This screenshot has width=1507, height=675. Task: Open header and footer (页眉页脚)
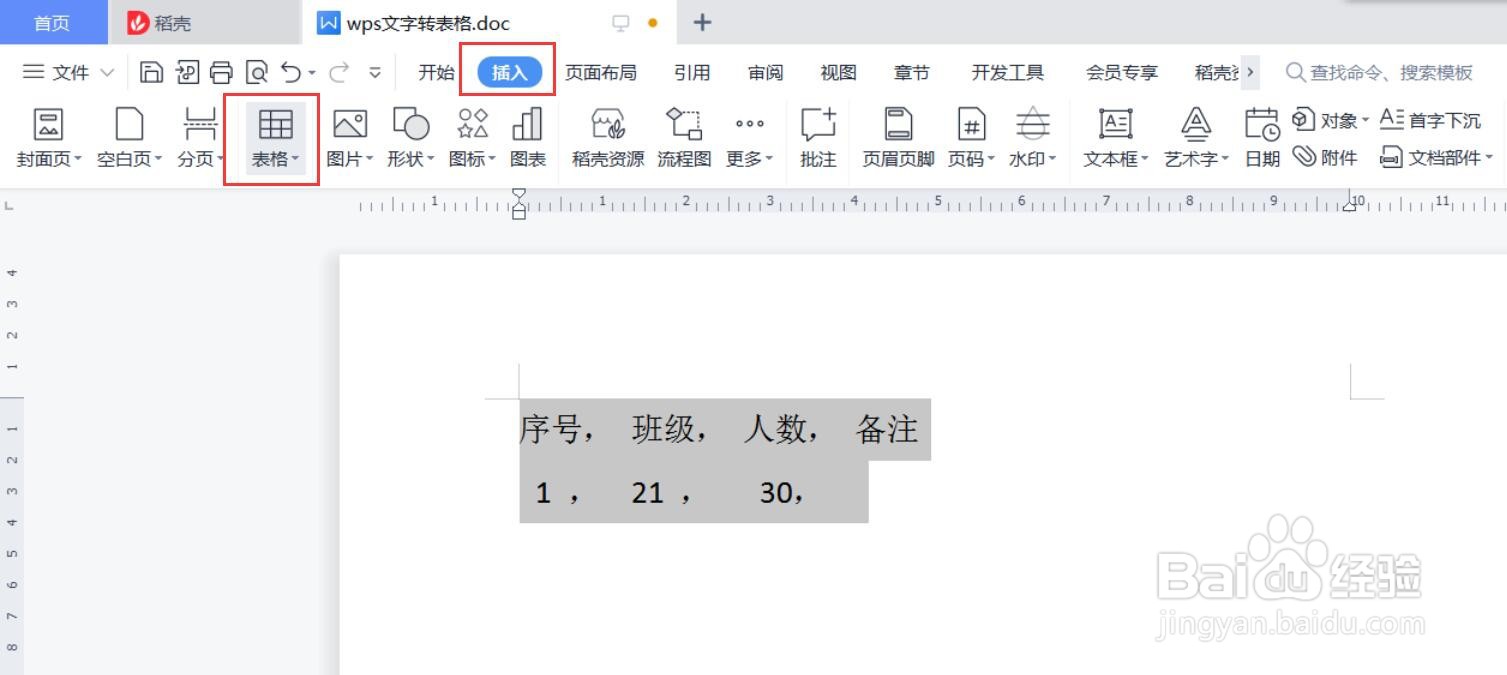898,137
